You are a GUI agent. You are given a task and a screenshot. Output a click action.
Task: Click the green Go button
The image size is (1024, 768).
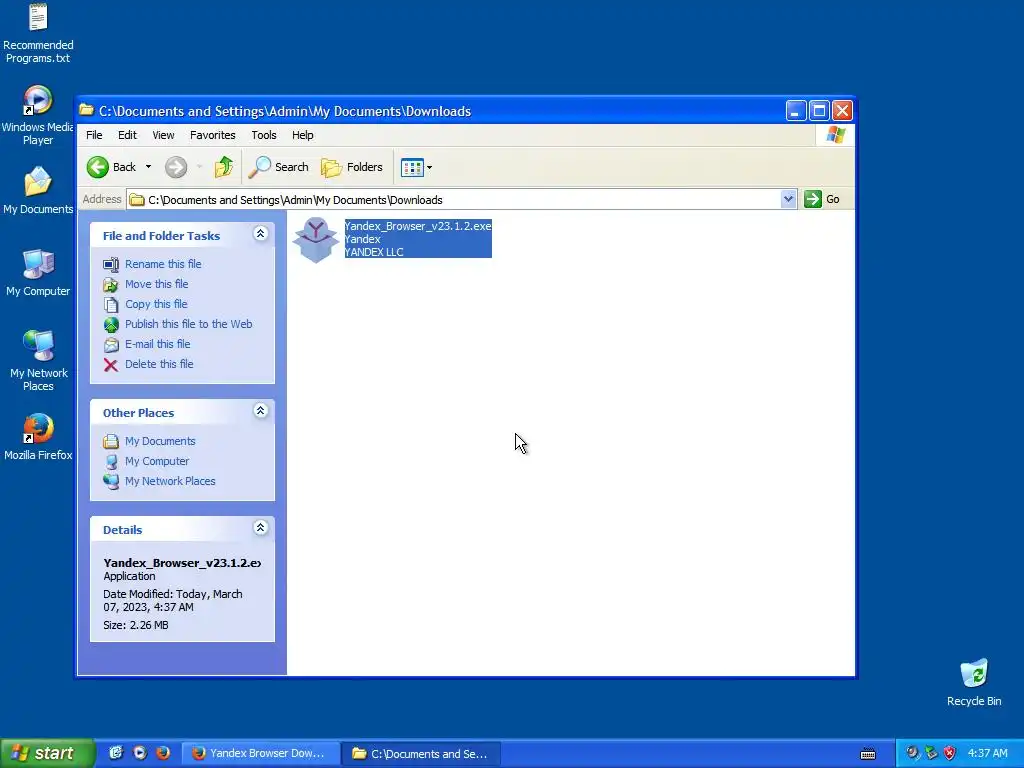(x=822, y=199)
